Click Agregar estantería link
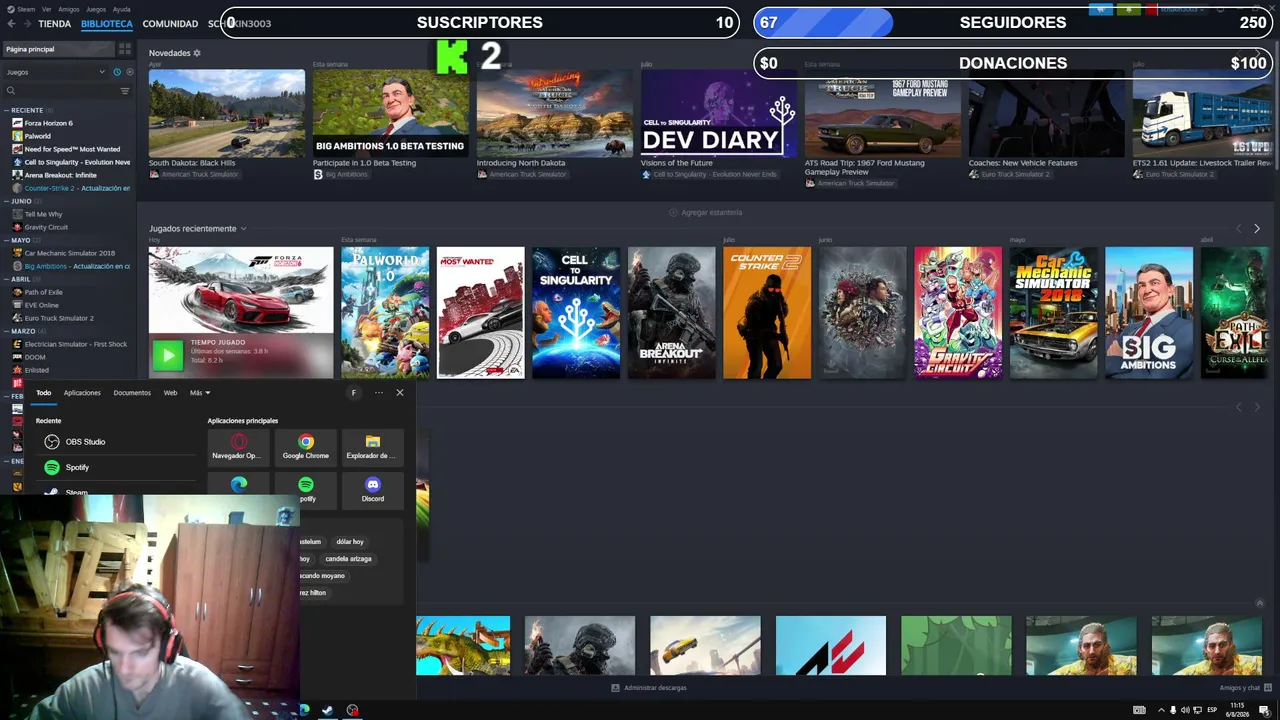Image resolution: width=1280 pixels, height=720 pixels. [x=706, y=212]
